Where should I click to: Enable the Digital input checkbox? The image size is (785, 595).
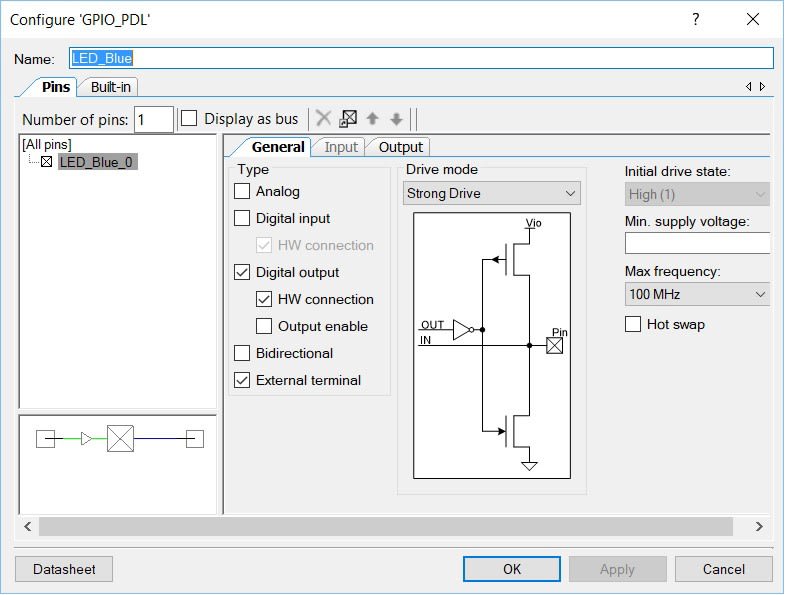pyautogui.click(x=242, y=218)
